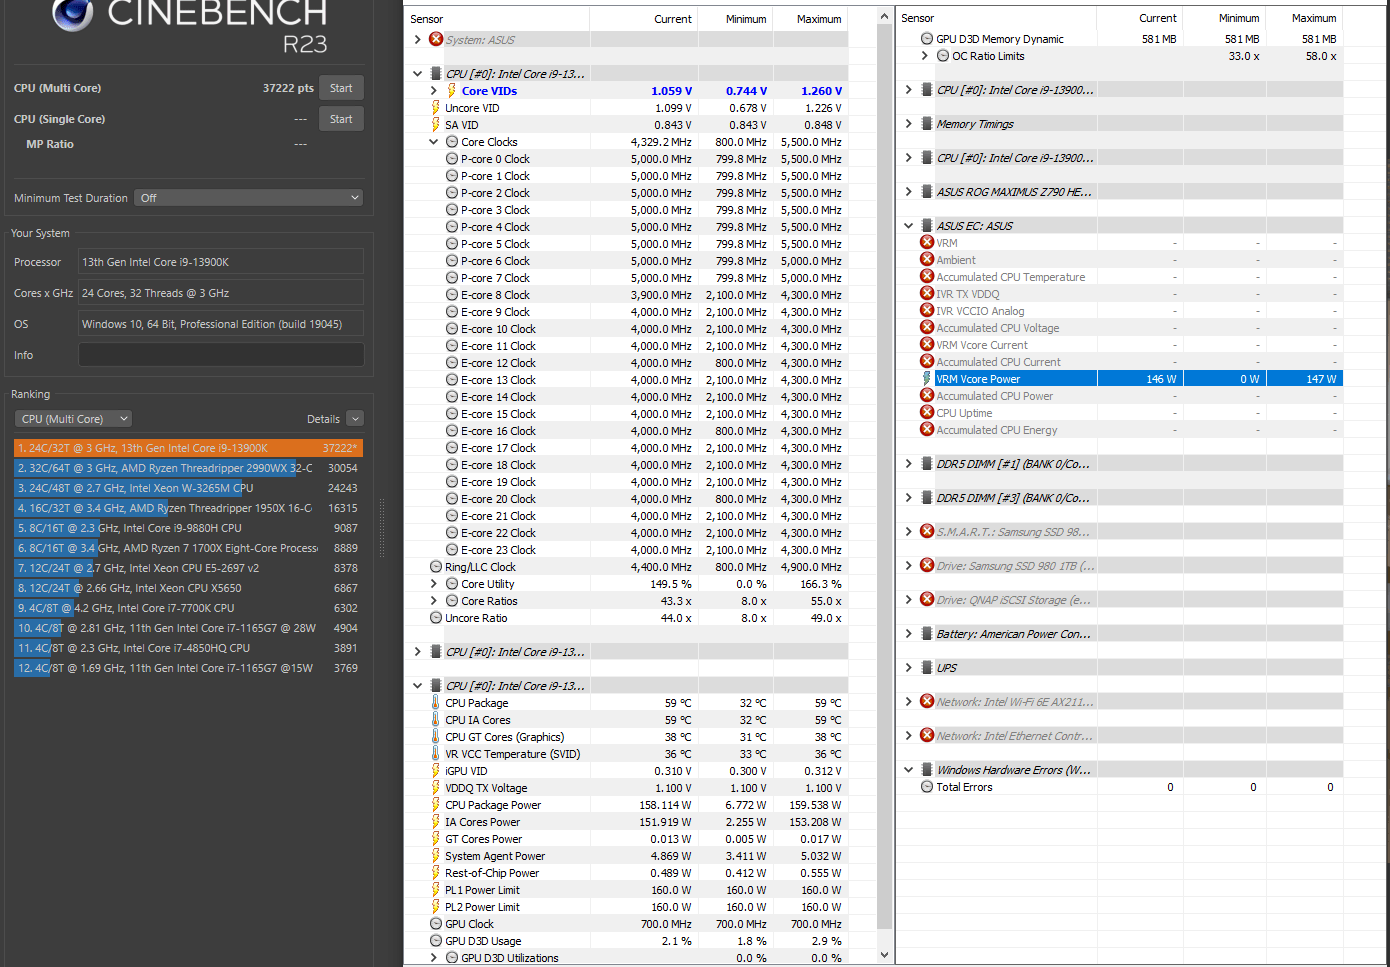Click the 37222 pts multi core score
1390x967 pixels.
pyautogui.click(x=288, y=88)
